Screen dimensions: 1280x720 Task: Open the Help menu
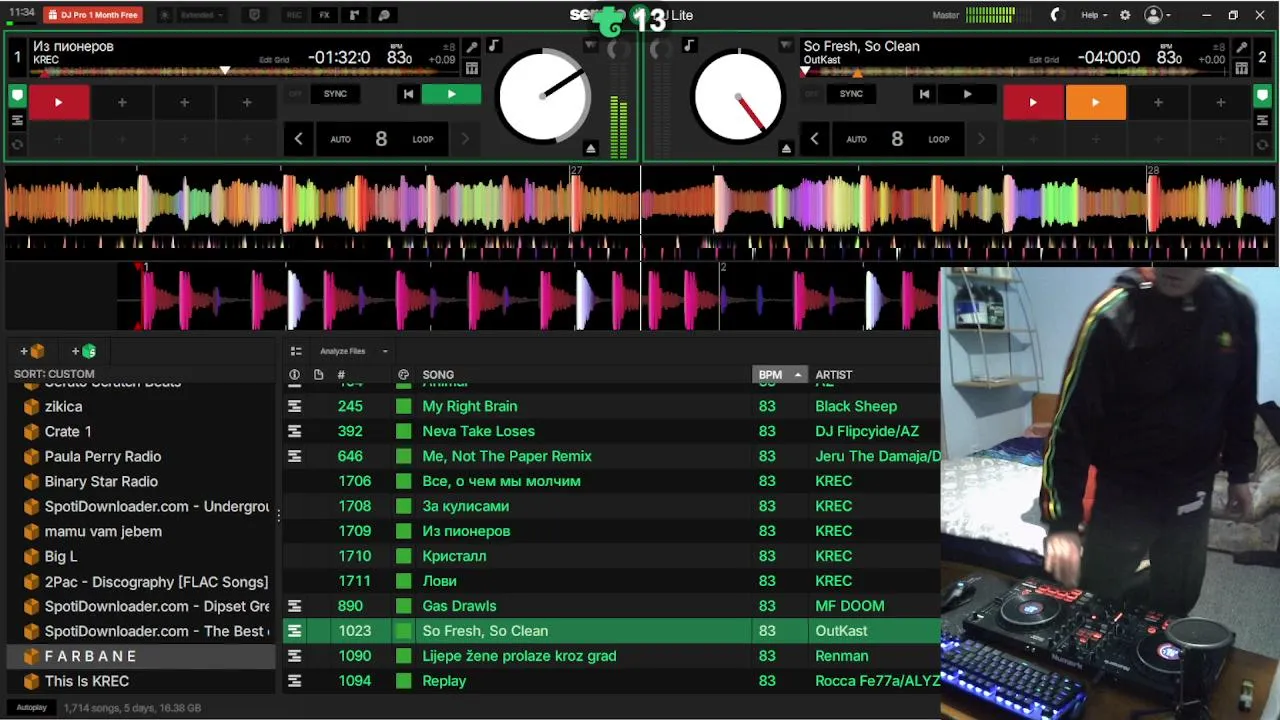tap(1093, 15)
